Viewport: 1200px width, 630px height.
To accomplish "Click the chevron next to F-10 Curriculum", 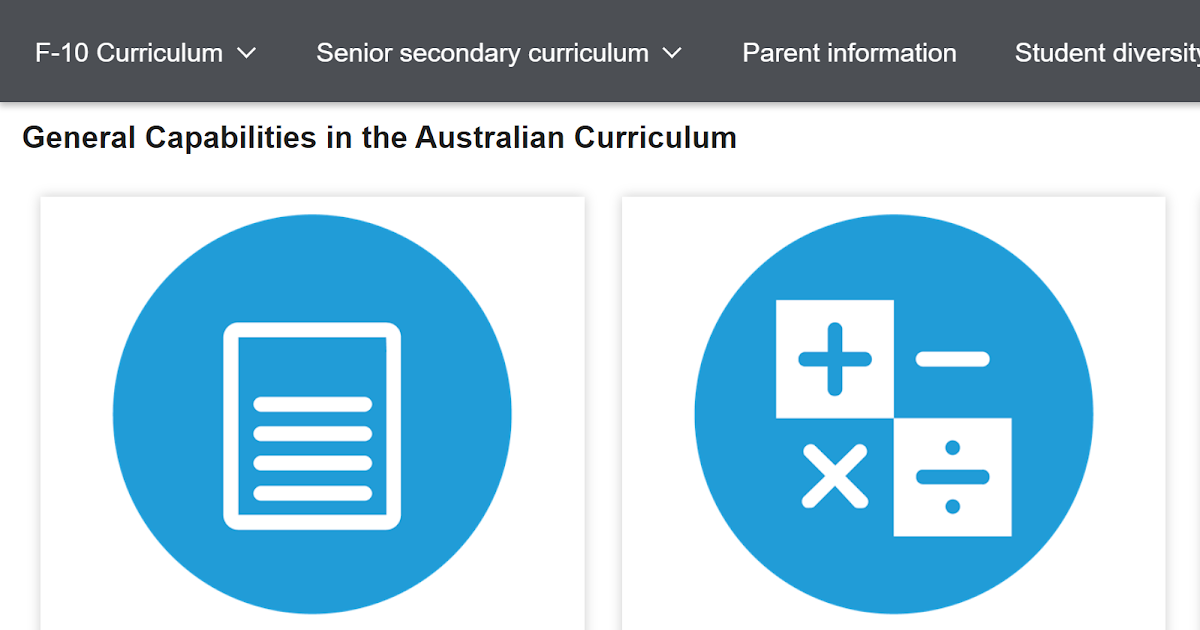I will (247, 53).
